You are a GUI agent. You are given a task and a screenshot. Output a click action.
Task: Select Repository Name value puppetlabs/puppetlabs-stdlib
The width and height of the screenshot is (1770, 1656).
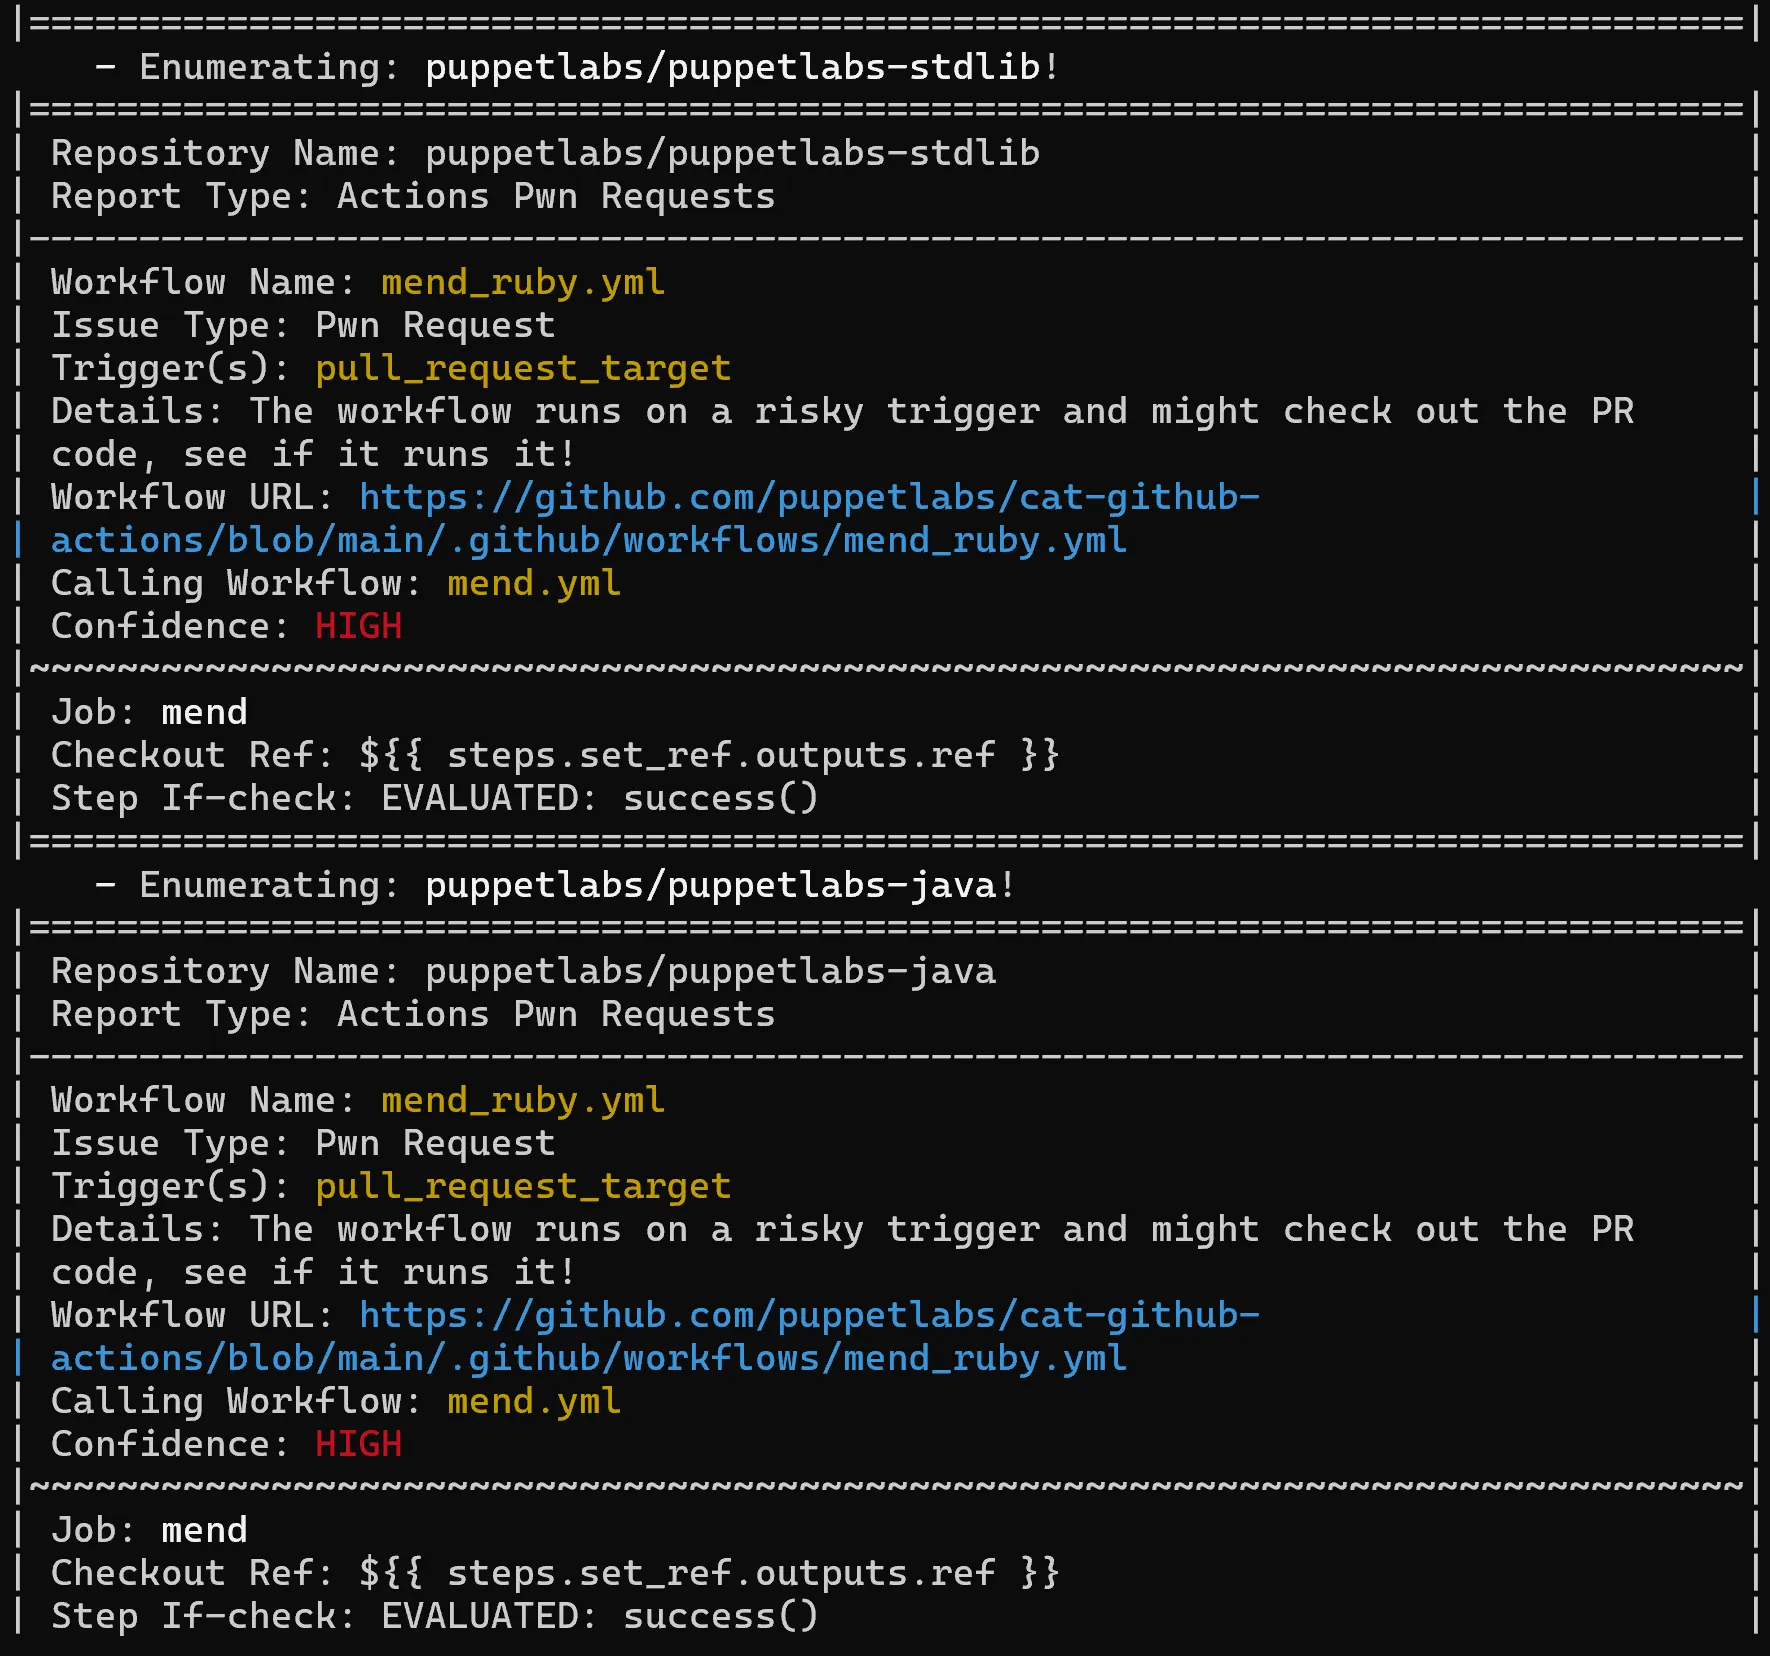[x=732, y=154]
